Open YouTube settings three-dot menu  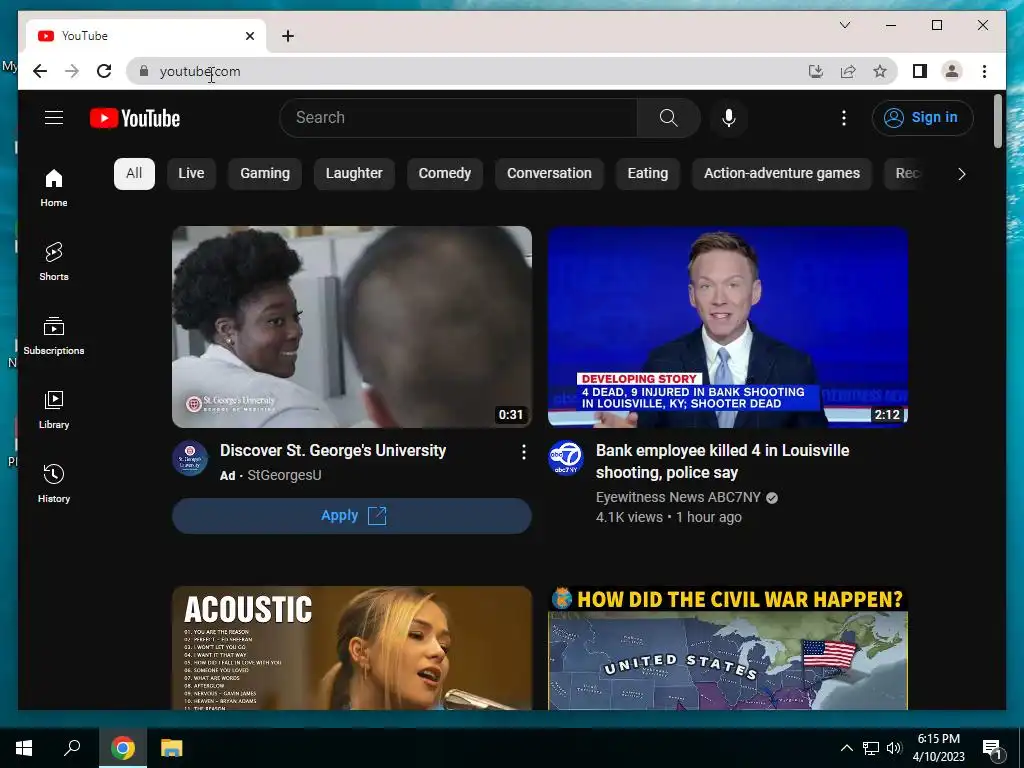coord(844,118)
